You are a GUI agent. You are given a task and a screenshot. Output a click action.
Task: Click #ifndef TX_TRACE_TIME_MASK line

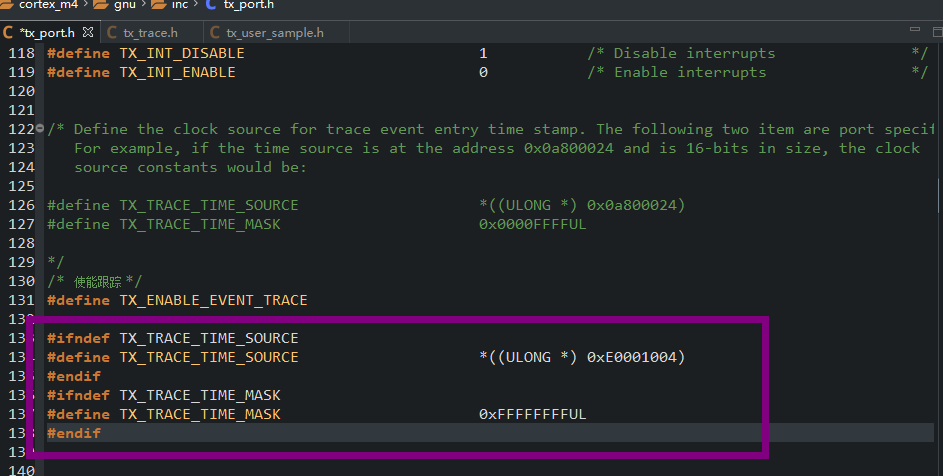(164, 395)
